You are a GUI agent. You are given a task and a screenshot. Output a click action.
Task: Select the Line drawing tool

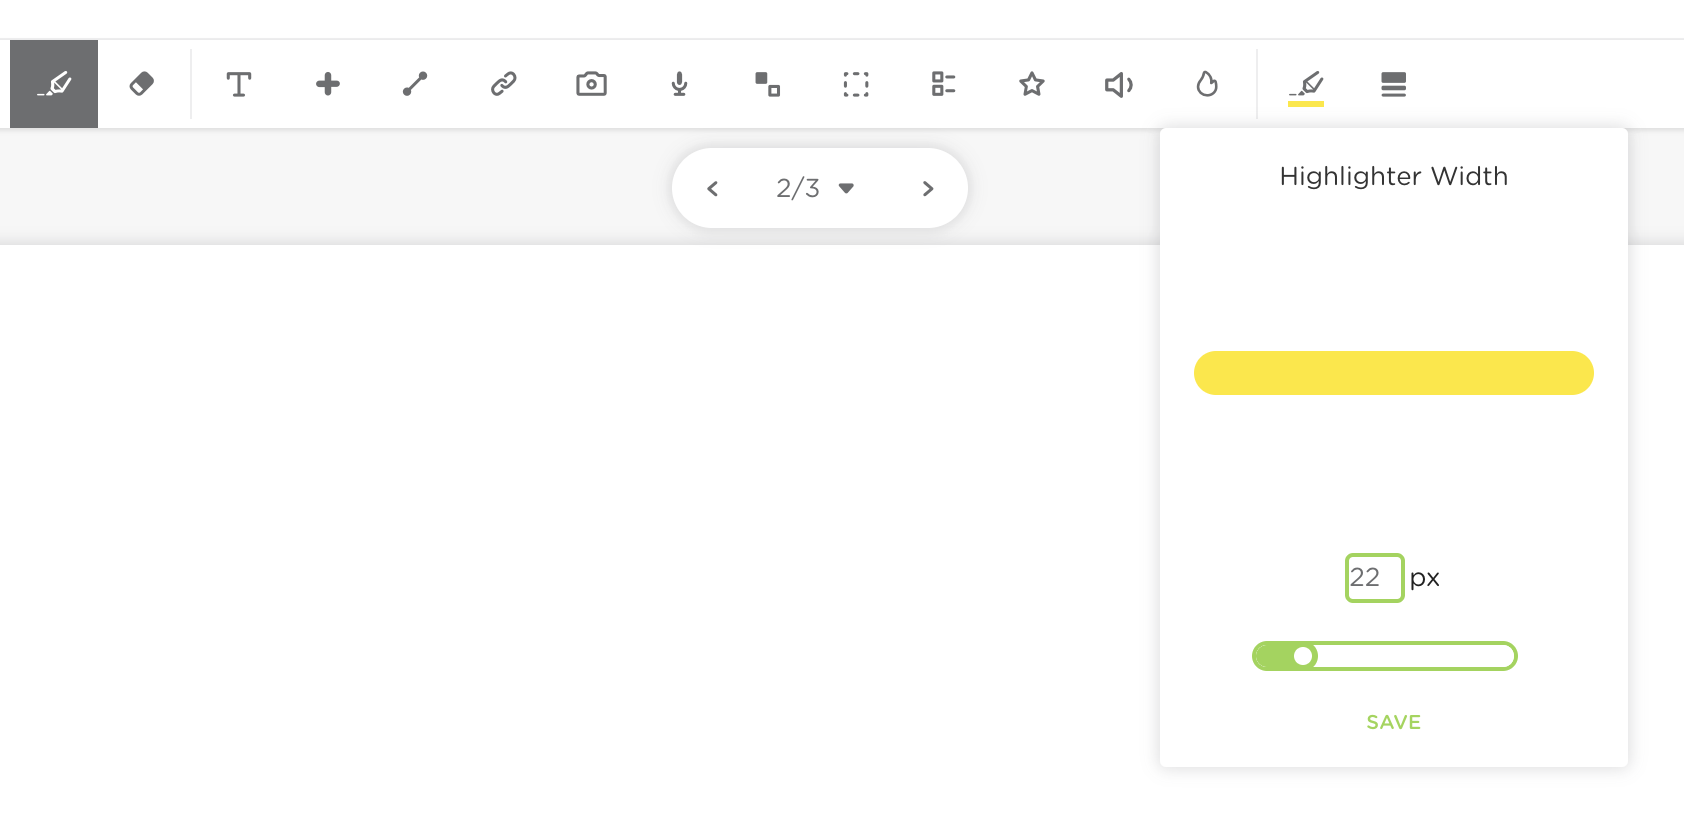415,84
